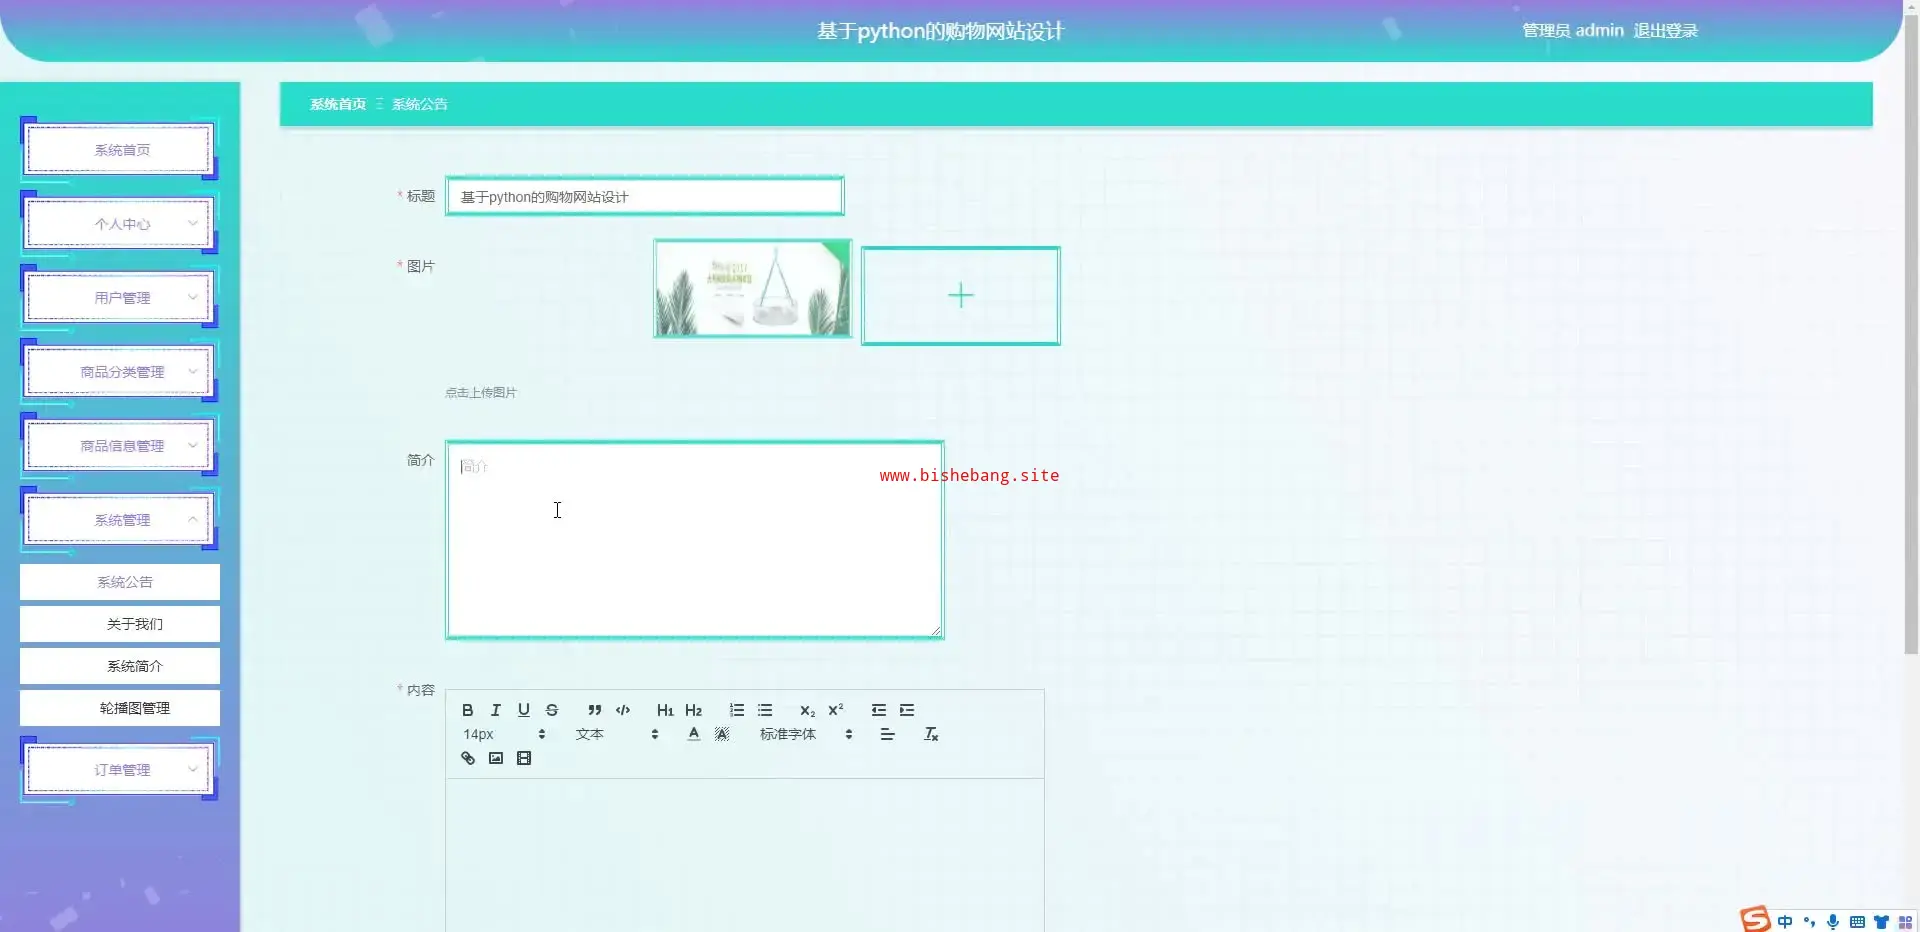Open the 系统公告 submenu item
Image resolution: width=1920 pixels, height=932 pixels.
120,582
